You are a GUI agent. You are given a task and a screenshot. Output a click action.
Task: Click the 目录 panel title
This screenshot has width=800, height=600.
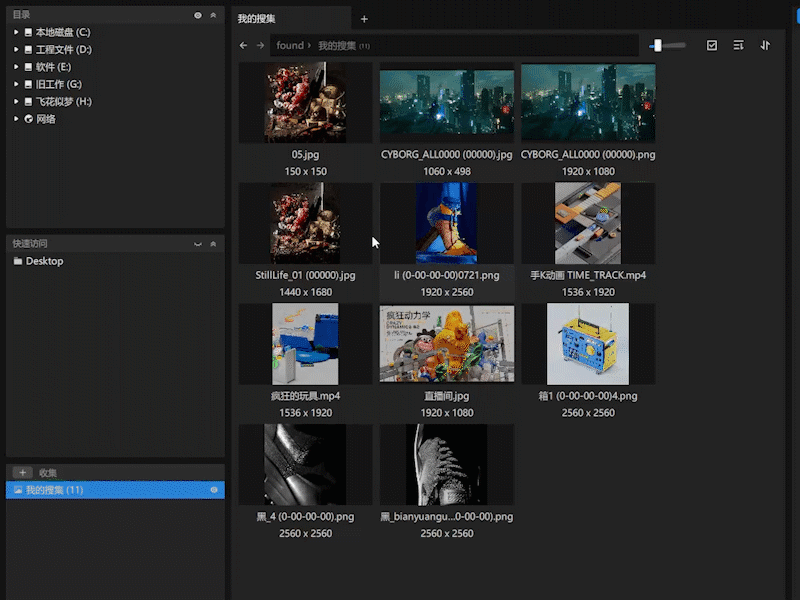(x=21, y=15)
